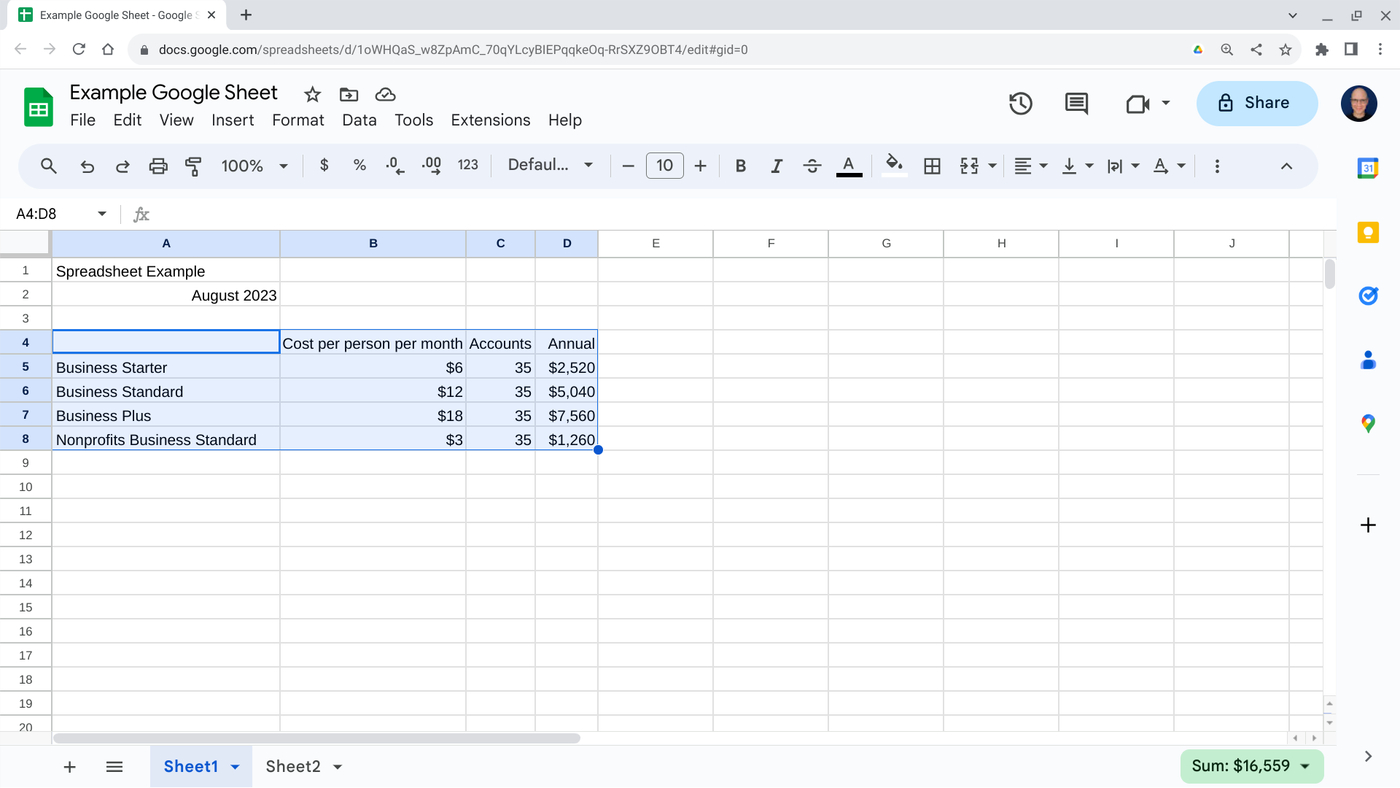Click the decrease decimal places icon

tap(394, 165)
